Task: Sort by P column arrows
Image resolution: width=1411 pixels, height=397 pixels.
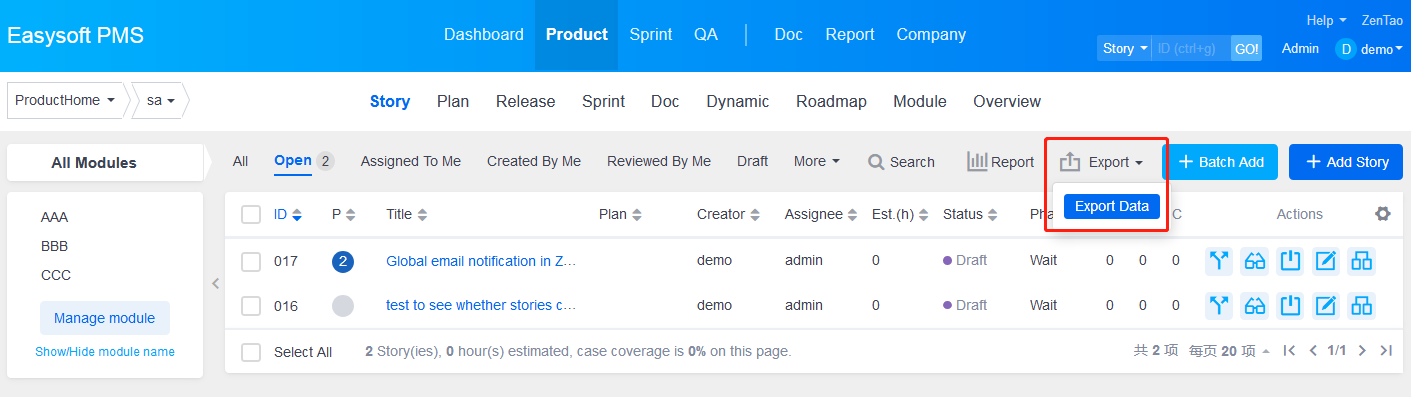Action: (351, 214)
